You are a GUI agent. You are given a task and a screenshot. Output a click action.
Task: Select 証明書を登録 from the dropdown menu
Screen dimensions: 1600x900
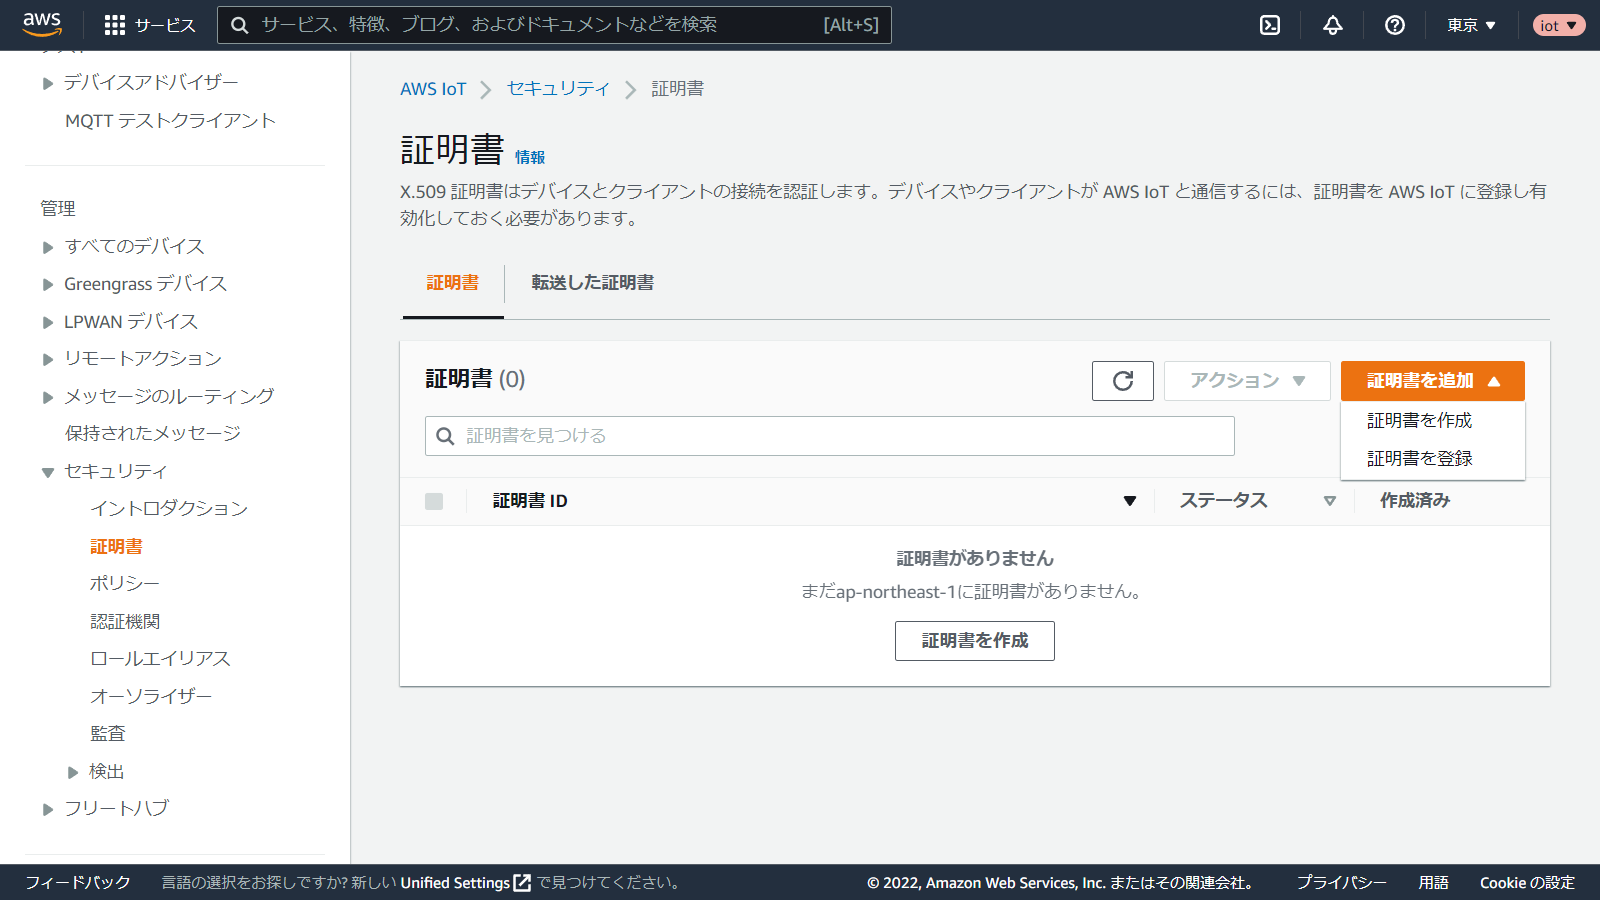1419,458
